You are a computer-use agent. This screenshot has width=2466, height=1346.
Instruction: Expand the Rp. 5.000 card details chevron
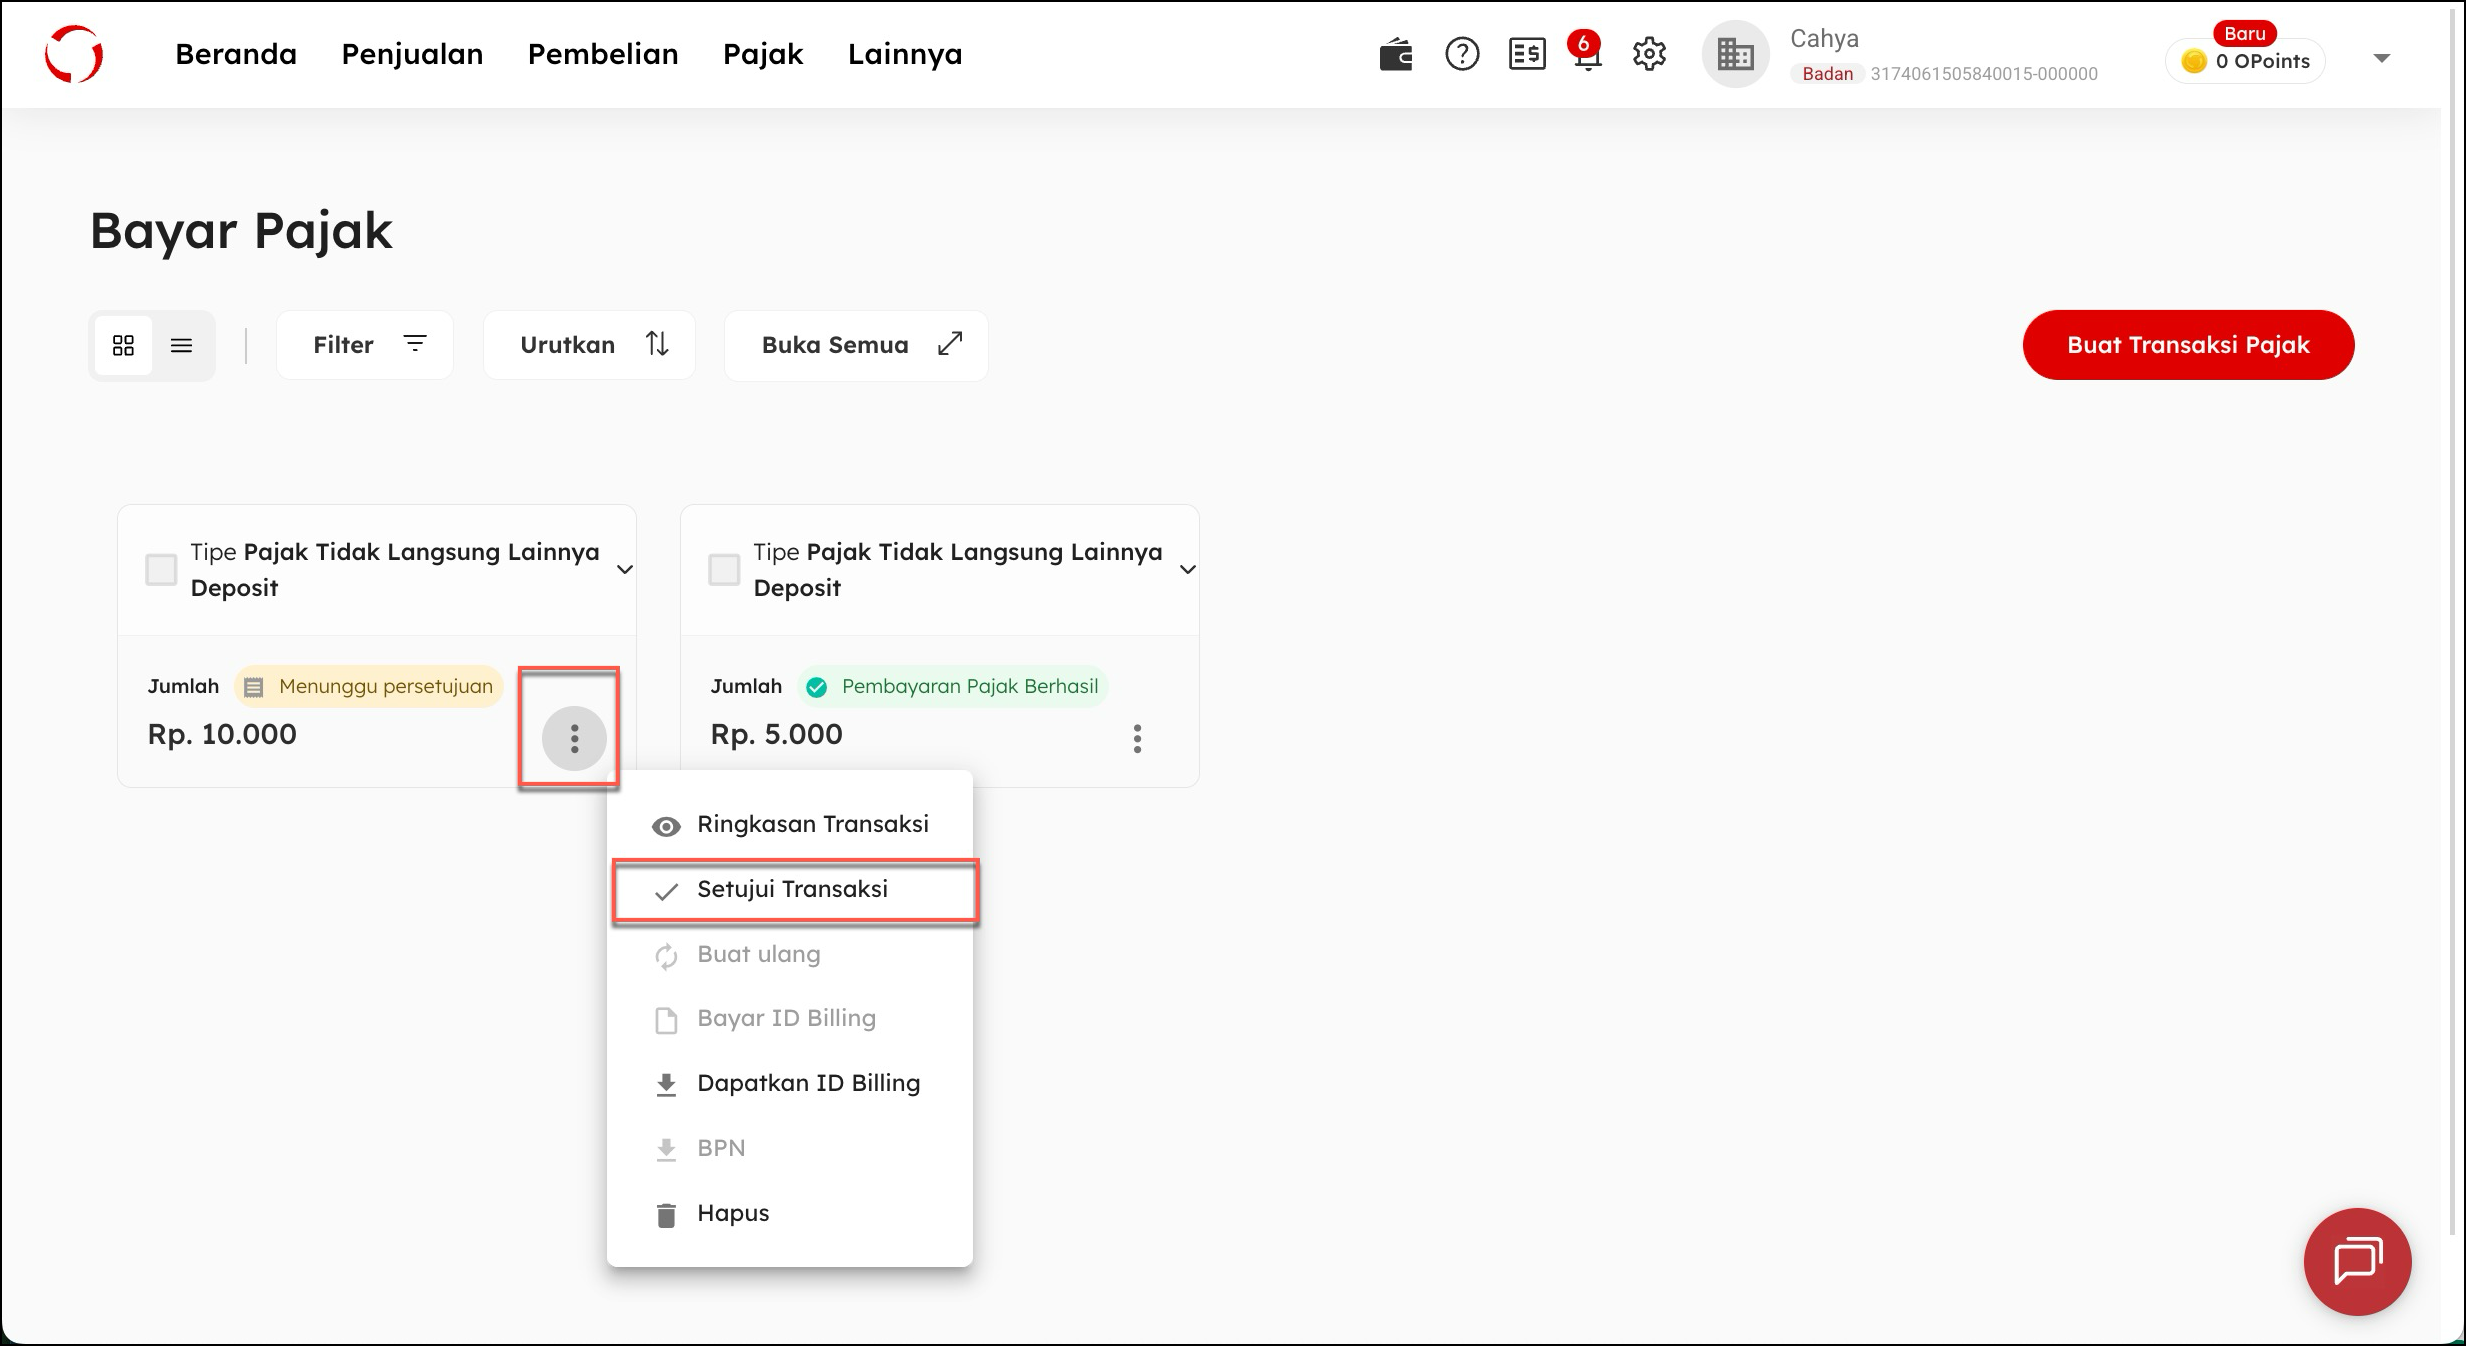1187,570
